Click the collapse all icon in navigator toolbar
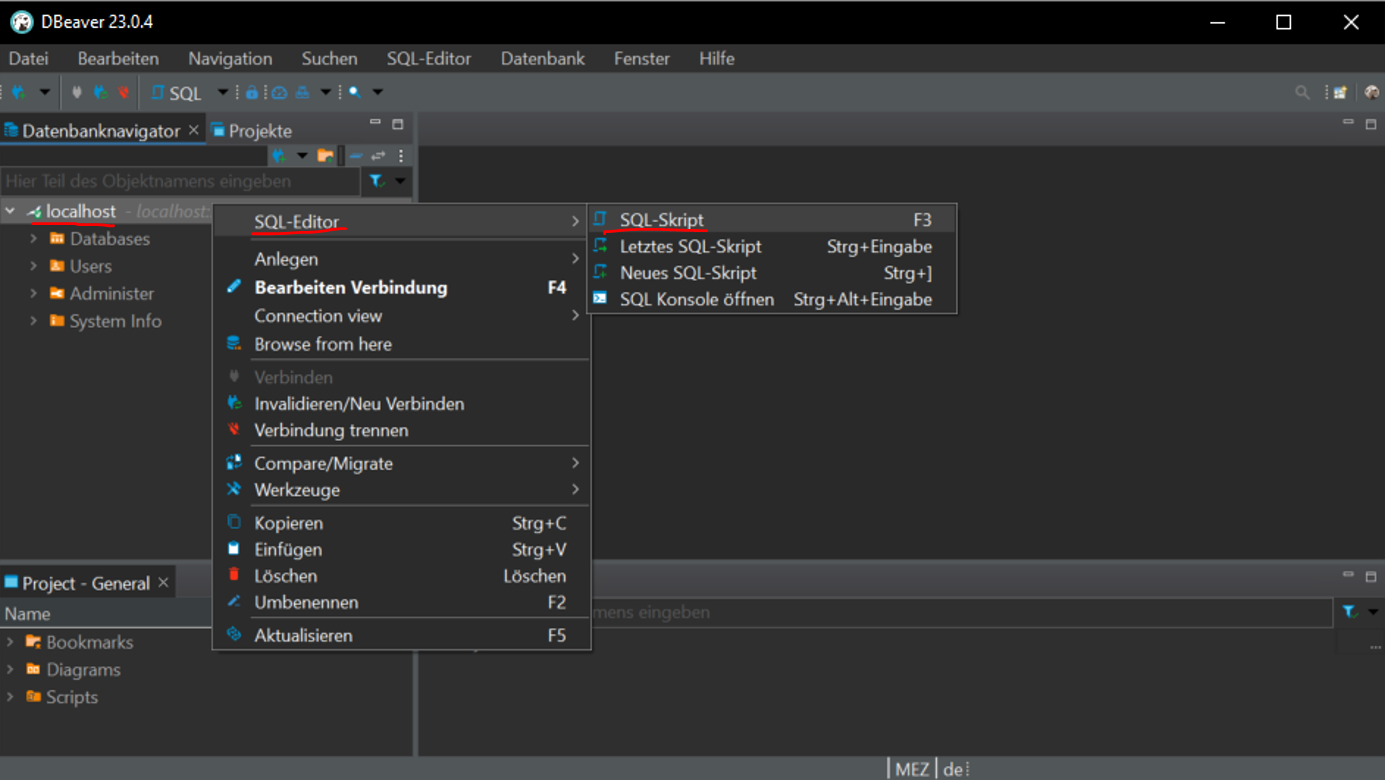This screenshot has width=1385, height=780. [356, 155]
